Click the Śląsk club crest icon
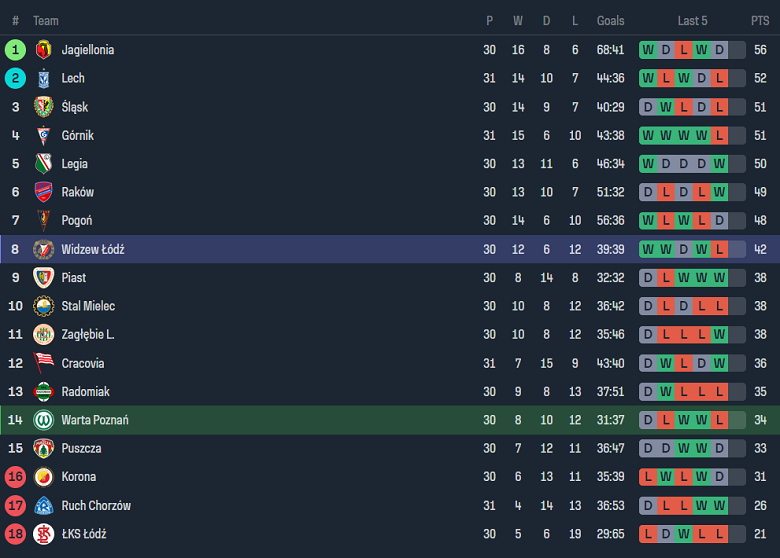Screen dimensions: 780x558 (x=43, y=107)
